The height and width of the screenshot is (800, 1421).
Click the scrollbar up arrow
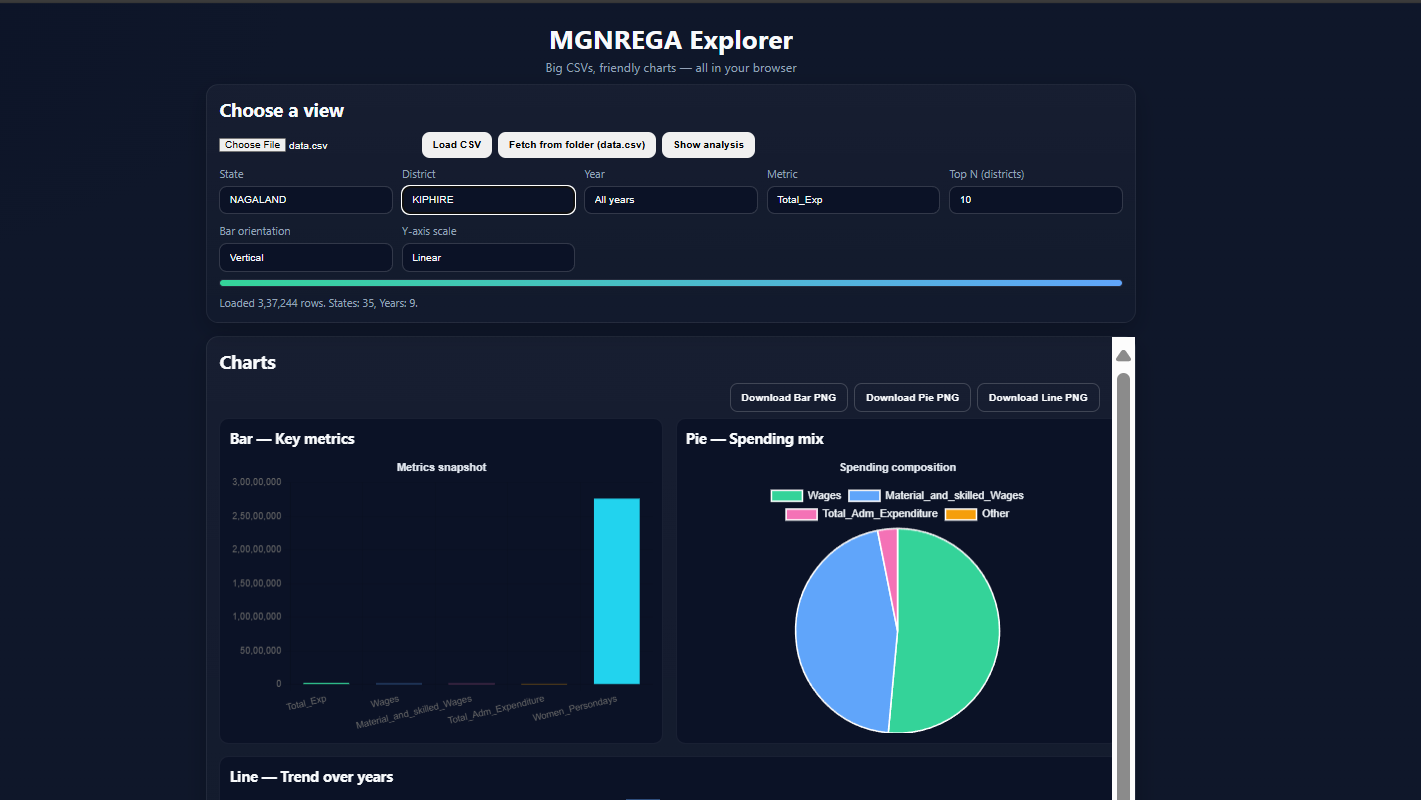point(1122,353)
